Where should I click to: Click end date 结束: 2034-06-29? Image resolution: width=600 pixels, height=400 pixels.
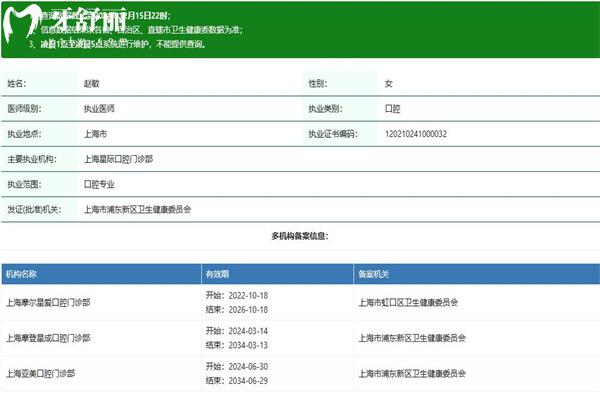click(x=236, y=381)
